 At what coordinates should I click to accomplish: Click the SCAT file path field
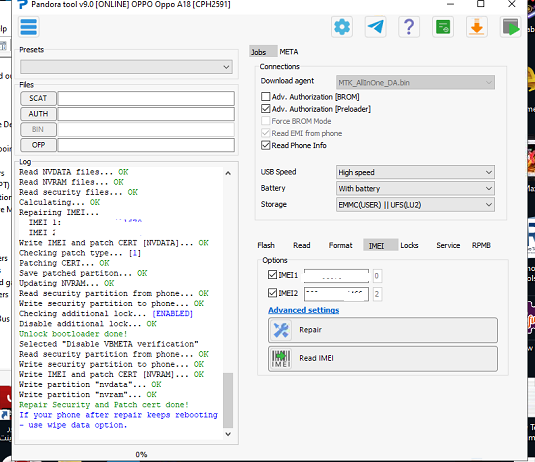(146, 98)
